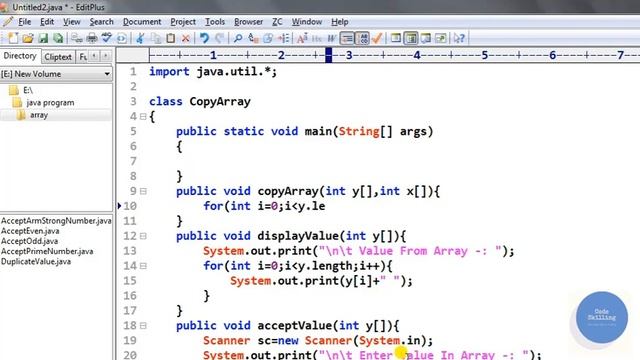Open the Document menu
Screen dimensions: 640x360
142,22
